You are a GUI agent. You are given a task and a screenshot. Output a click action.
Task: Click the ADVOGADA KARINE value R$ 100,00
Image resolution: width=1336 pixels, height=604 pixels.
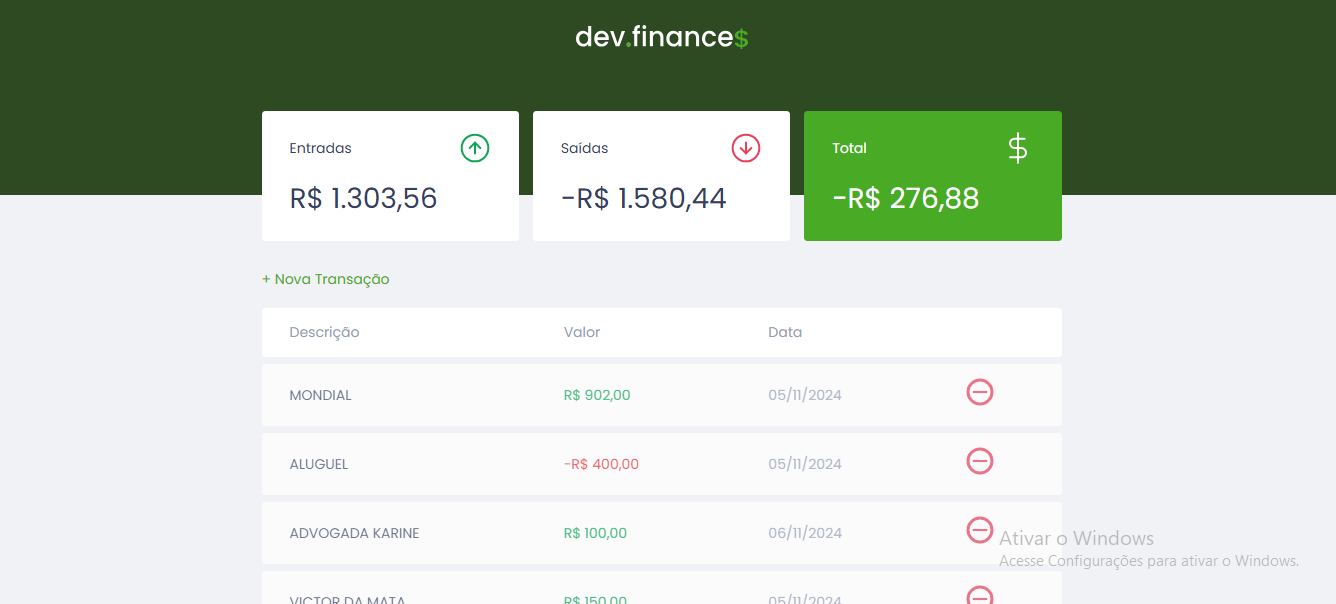click(x=595, y=533)
